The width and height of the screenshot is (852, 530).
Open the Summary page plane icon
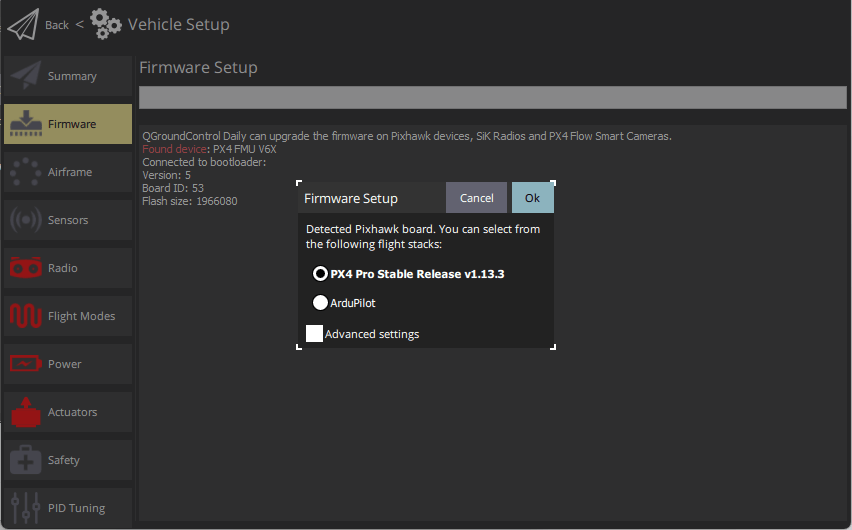[25, 76]
